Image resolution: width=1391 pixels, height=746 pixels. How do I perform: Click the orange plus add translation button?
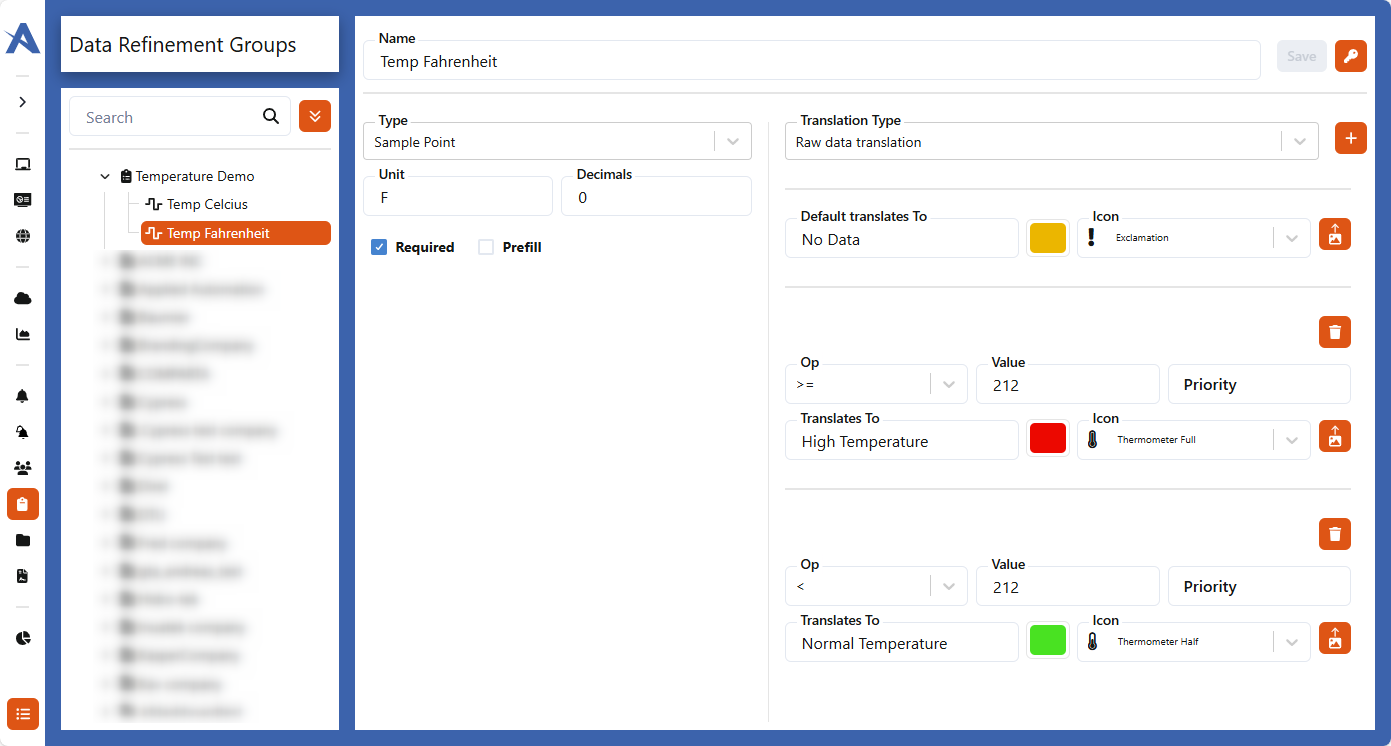point(1350,139)
